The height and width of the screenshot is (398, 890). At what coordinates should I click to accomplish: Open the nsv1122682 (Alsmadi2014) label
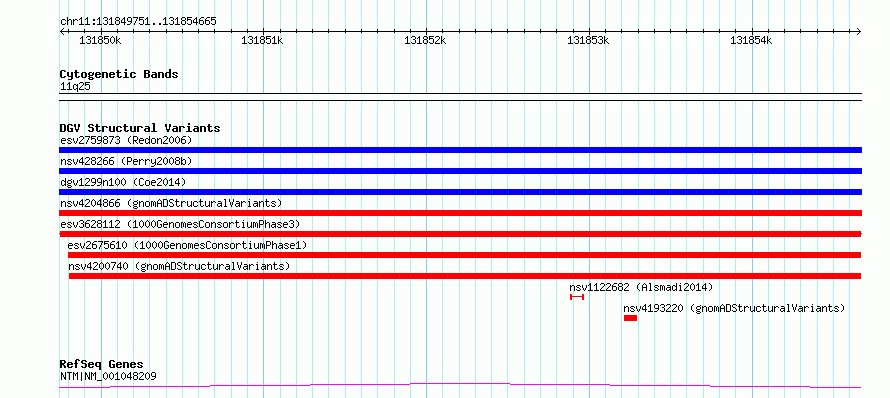(641, 287)
